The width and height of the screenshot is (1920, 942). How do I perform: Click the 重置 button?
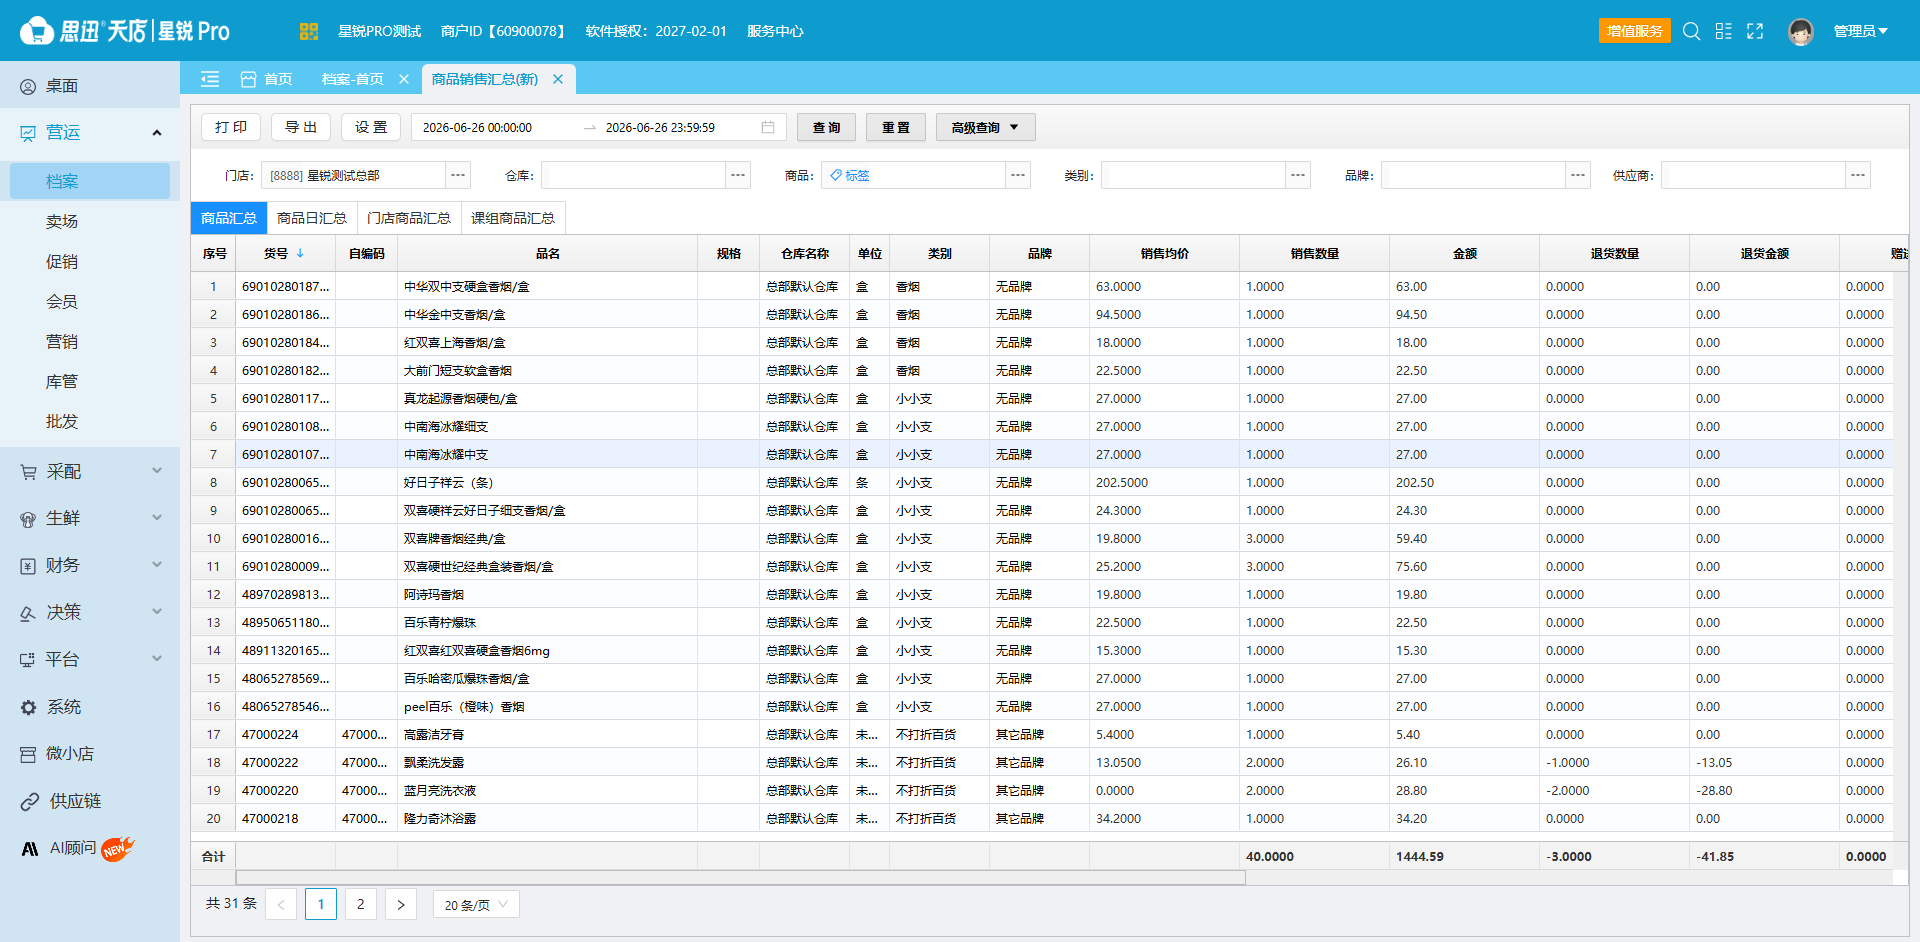click(896, 127)
